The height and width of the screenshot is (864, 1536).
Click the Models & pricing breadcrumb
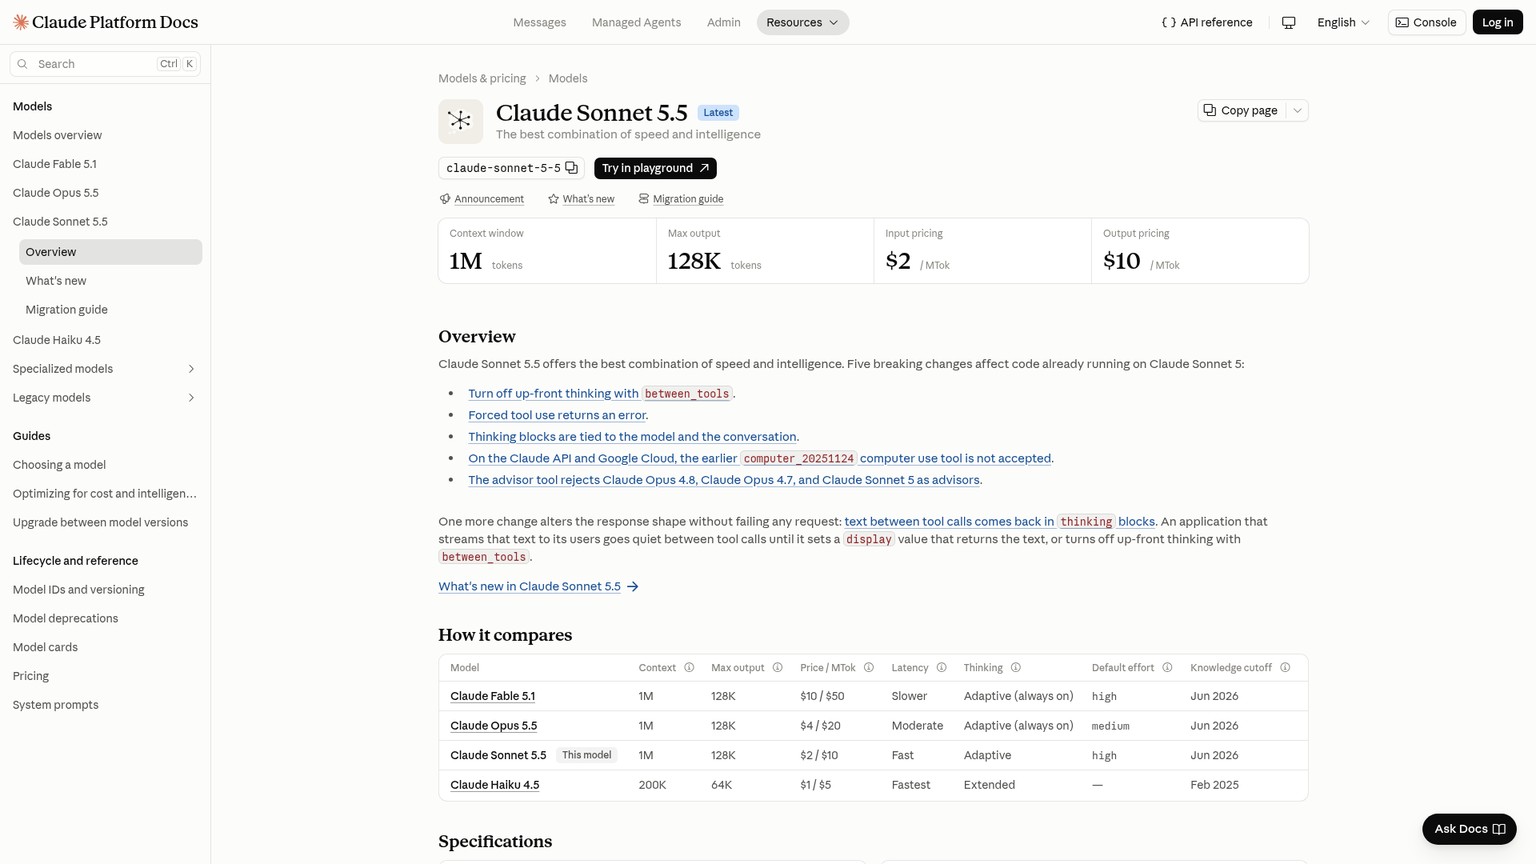482,78
